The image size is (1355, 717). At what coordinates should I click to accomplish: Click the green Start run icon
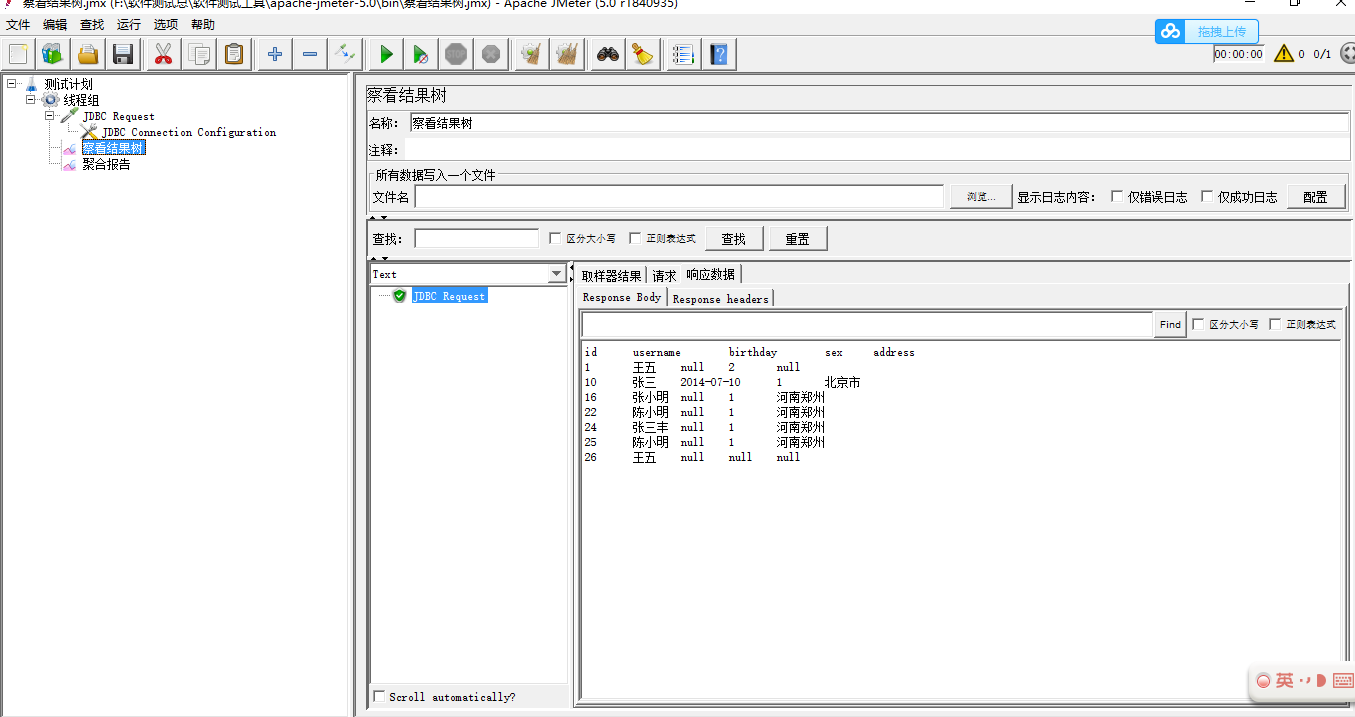[x=387, y=54]
